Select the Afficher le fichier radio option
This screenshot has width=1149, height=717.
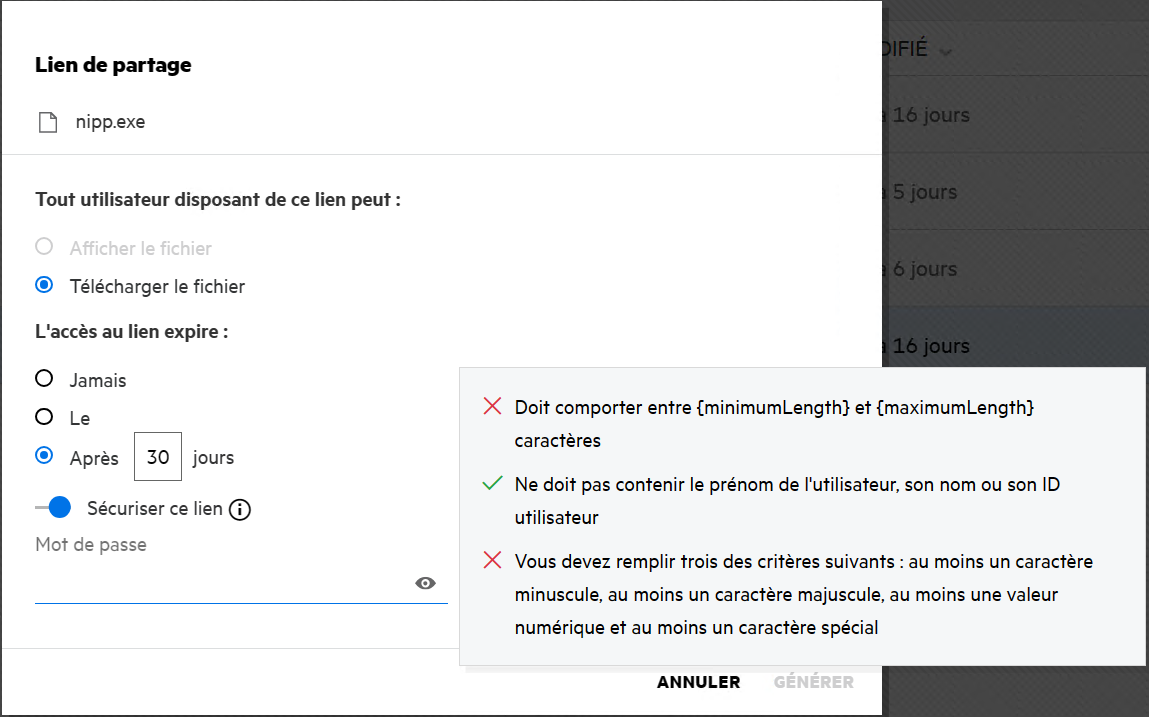coord(44,247)
